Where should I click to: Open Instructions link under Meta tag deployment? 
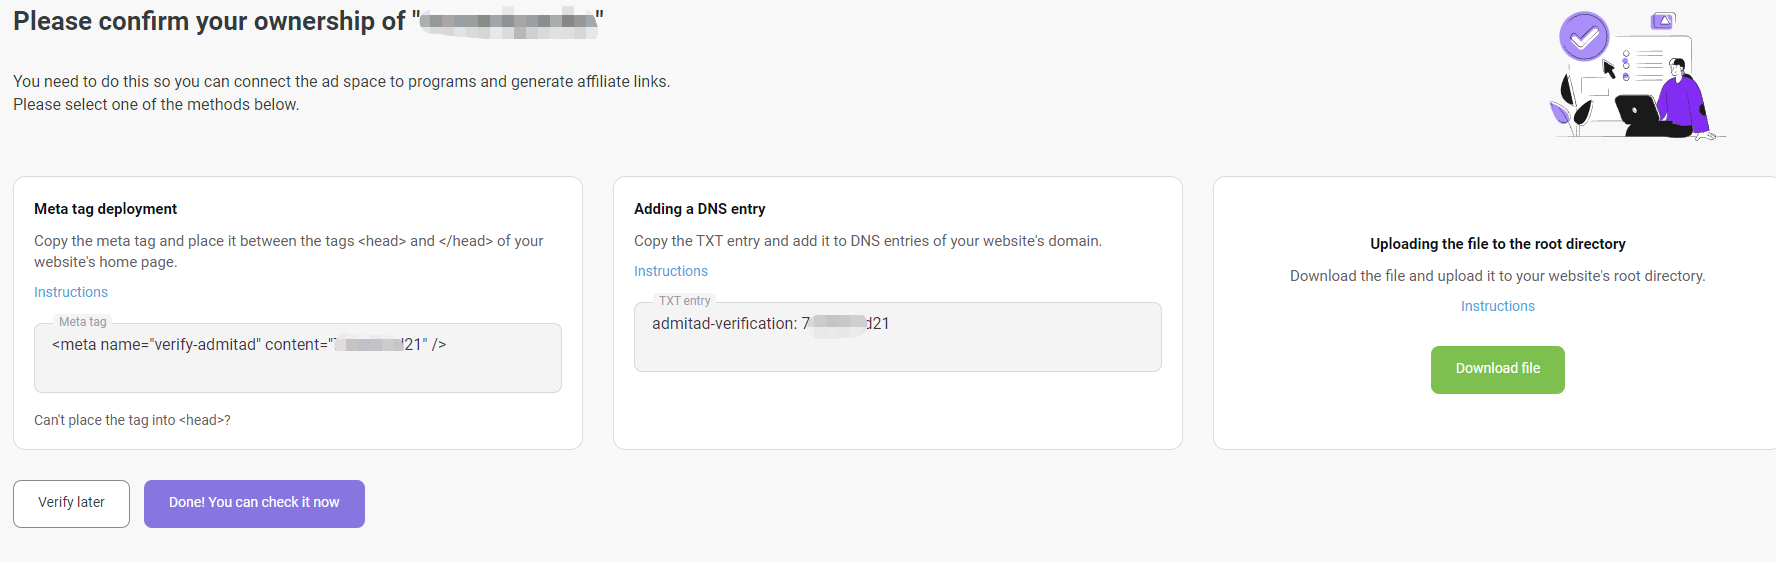pos(71,292)
